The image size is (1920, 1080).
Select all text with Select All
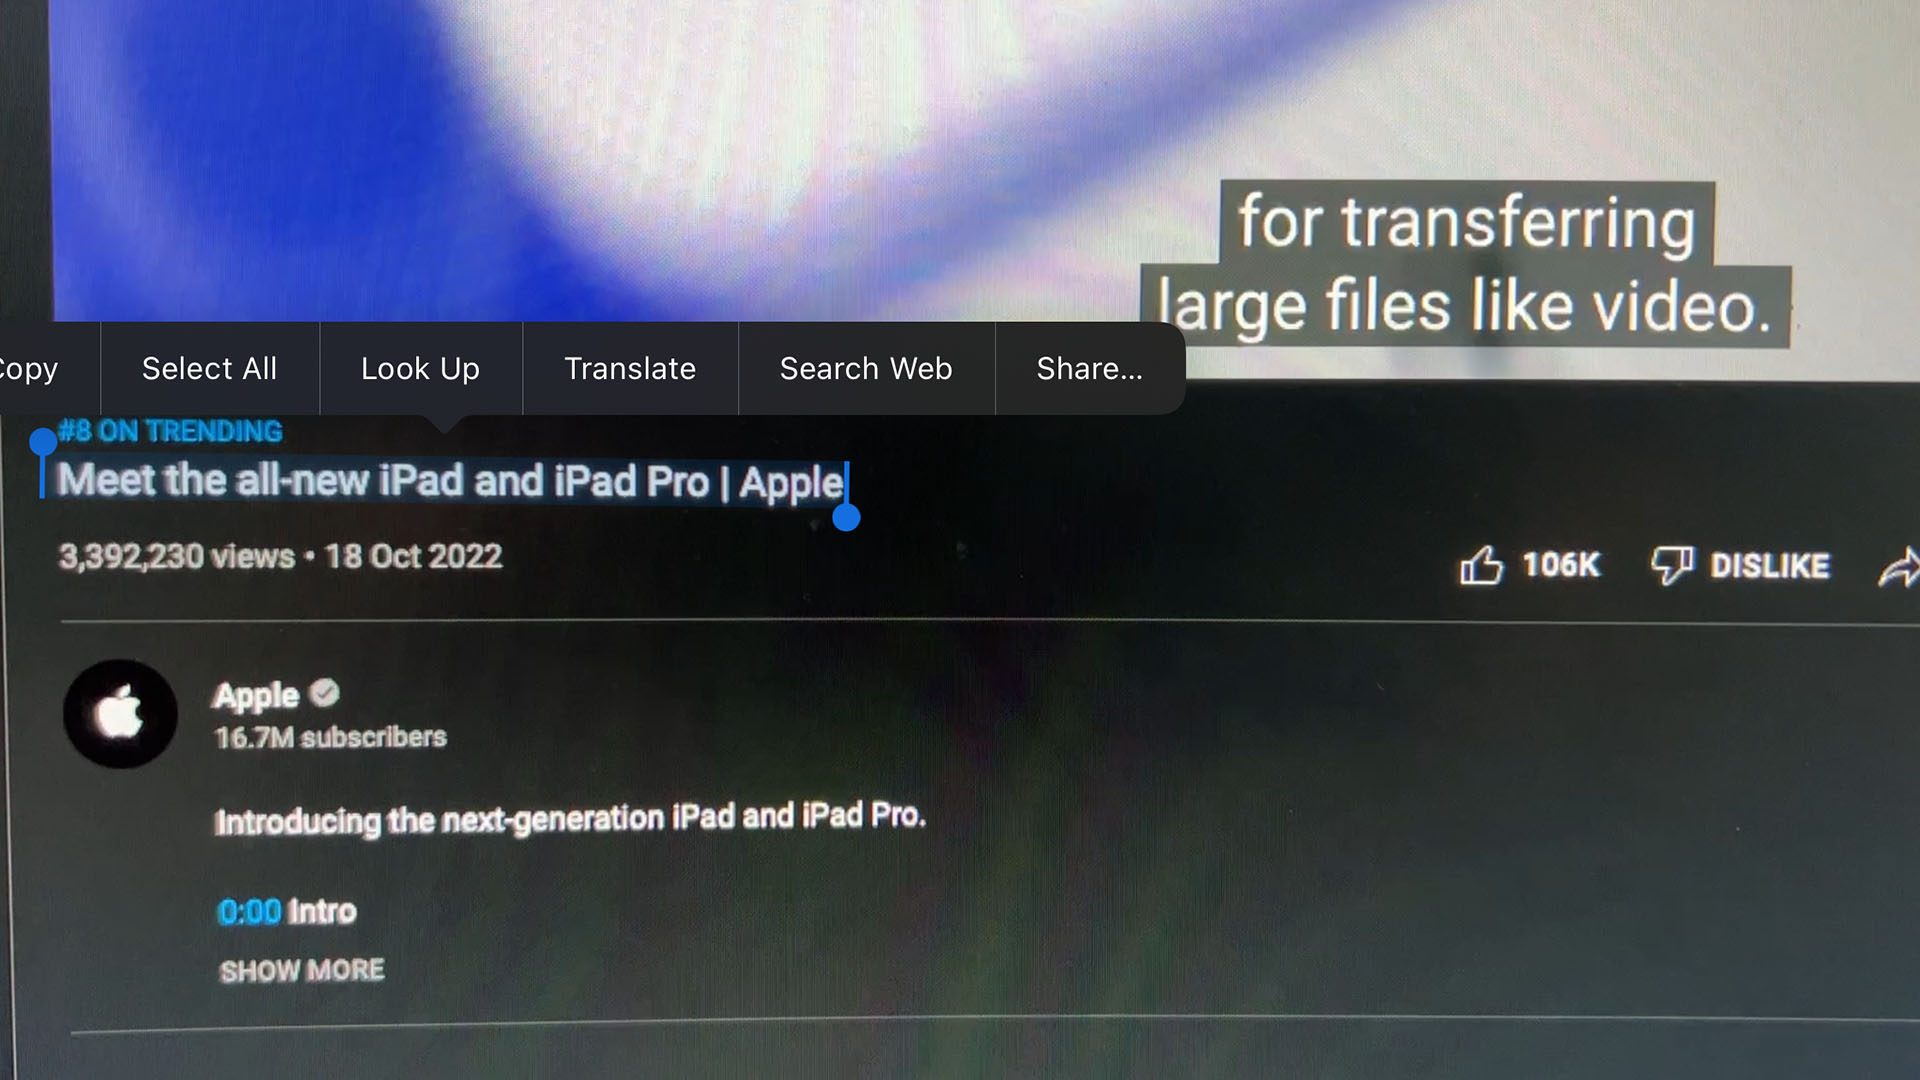(210, 368)
